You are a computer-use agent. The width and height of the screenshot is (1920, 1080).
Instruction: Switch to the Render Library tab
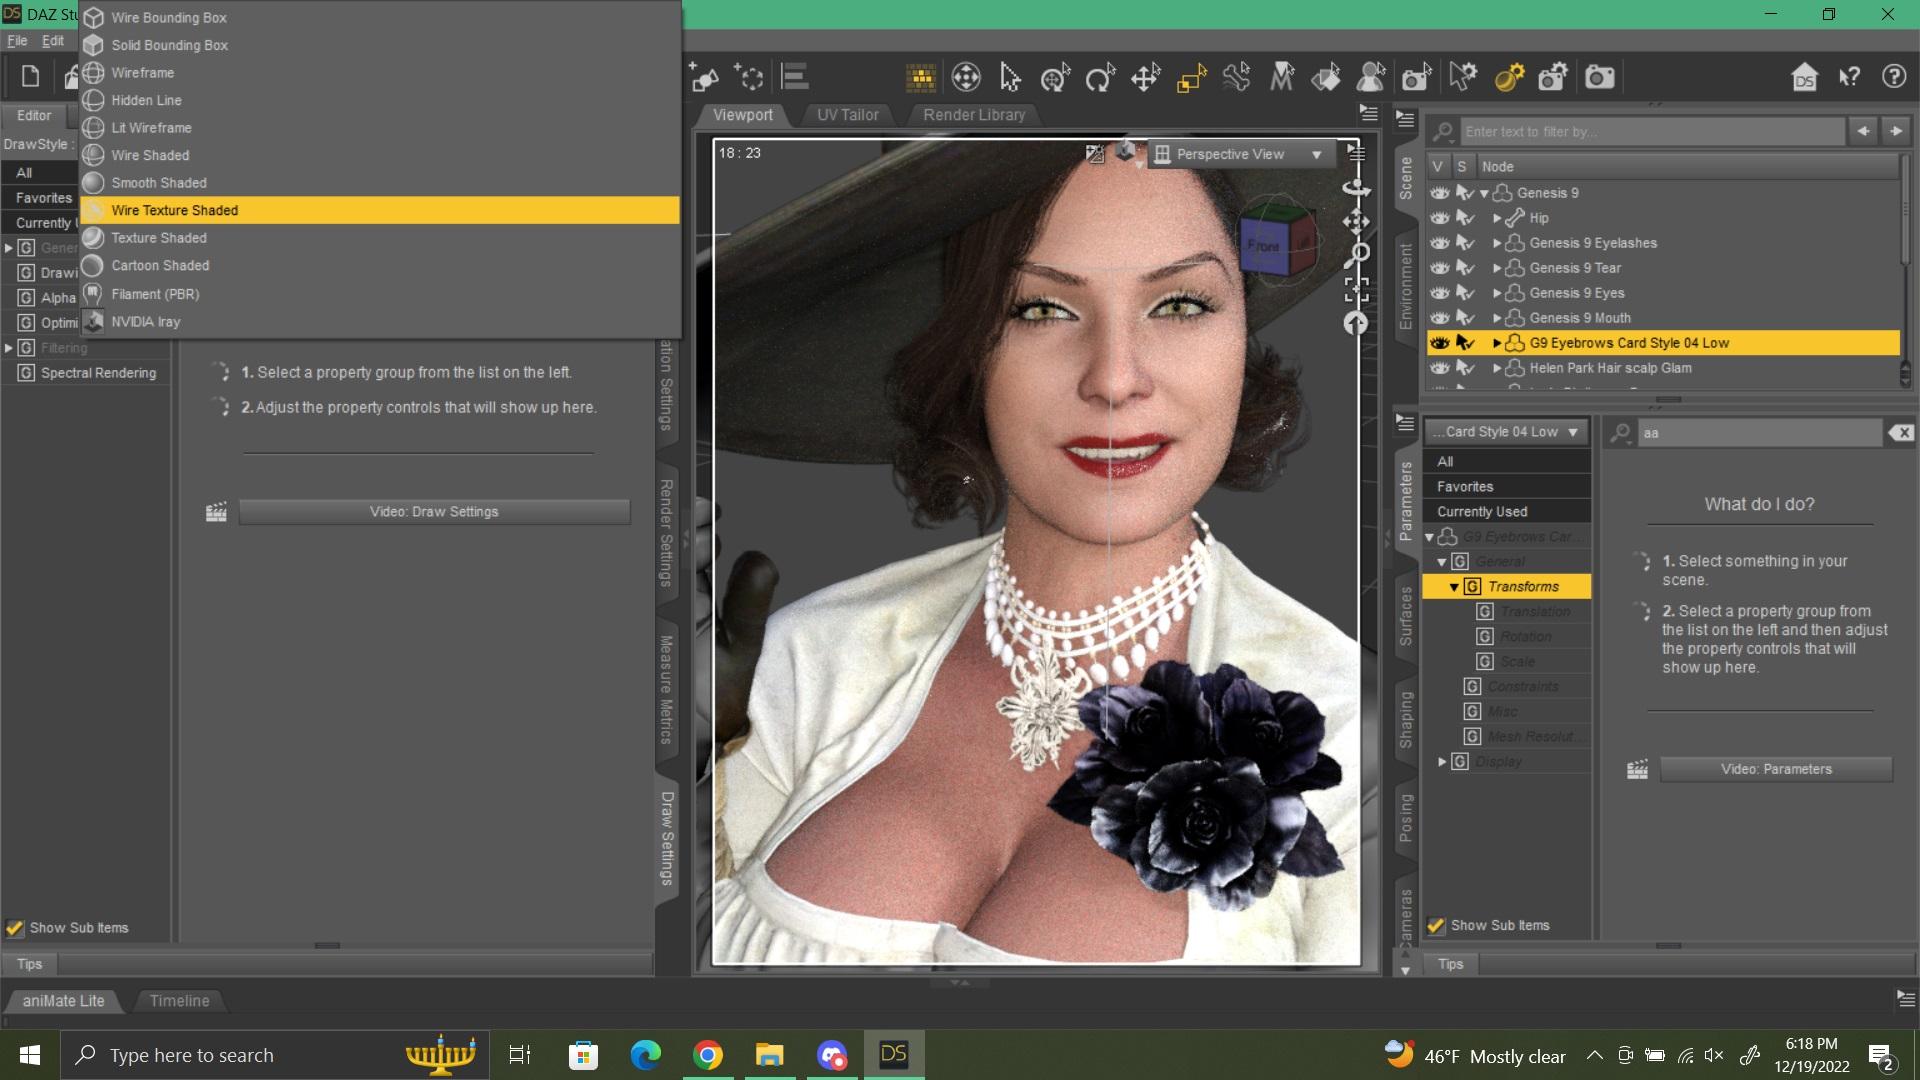(973, 115)
